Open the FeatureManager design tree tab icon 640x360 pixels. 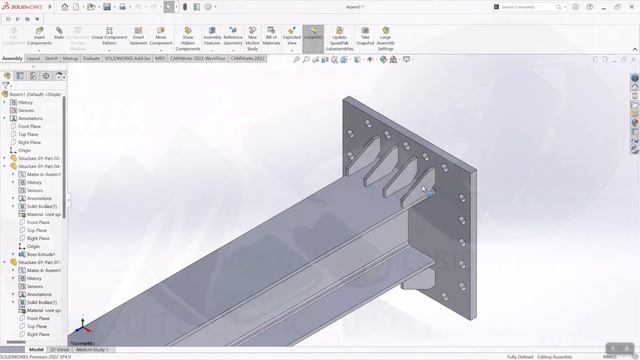coord(7,76)
